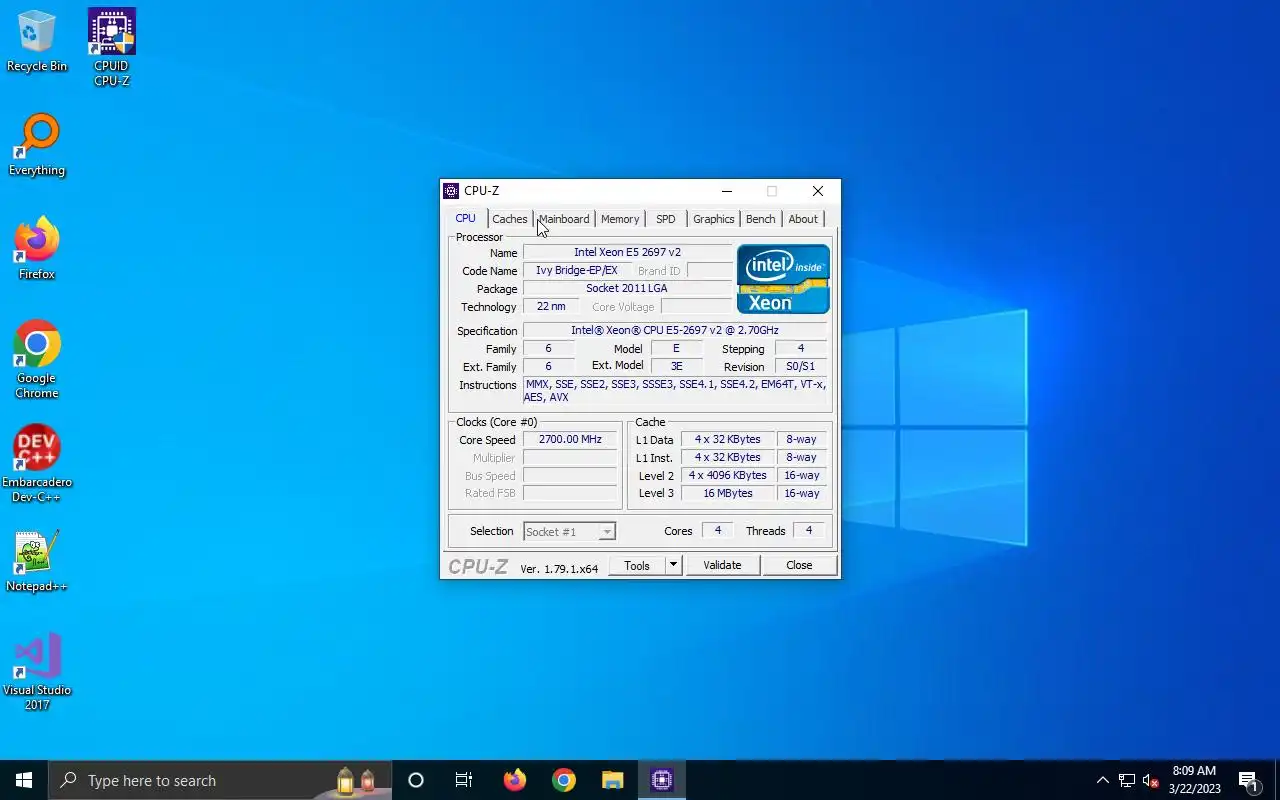The image size is (1280, 800).
Task: Open the Socket #1 selection dropdown
Action: (569, 532)
